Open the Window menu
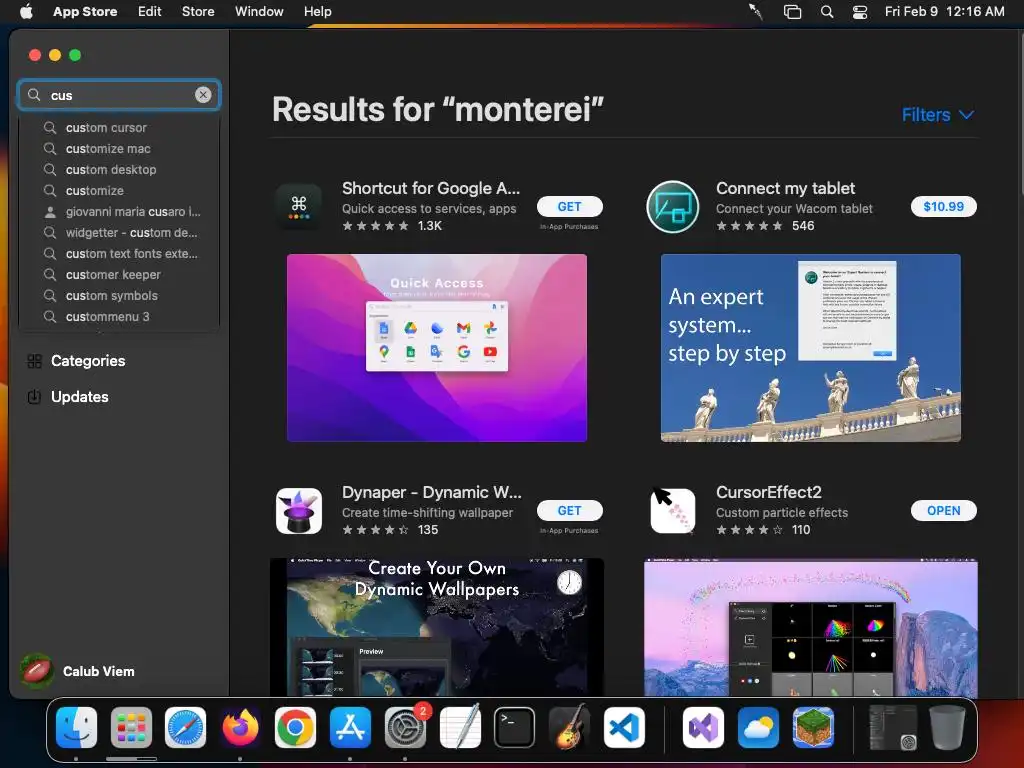The height and width of the screenshot is (768, 1024). pos(259,12)
